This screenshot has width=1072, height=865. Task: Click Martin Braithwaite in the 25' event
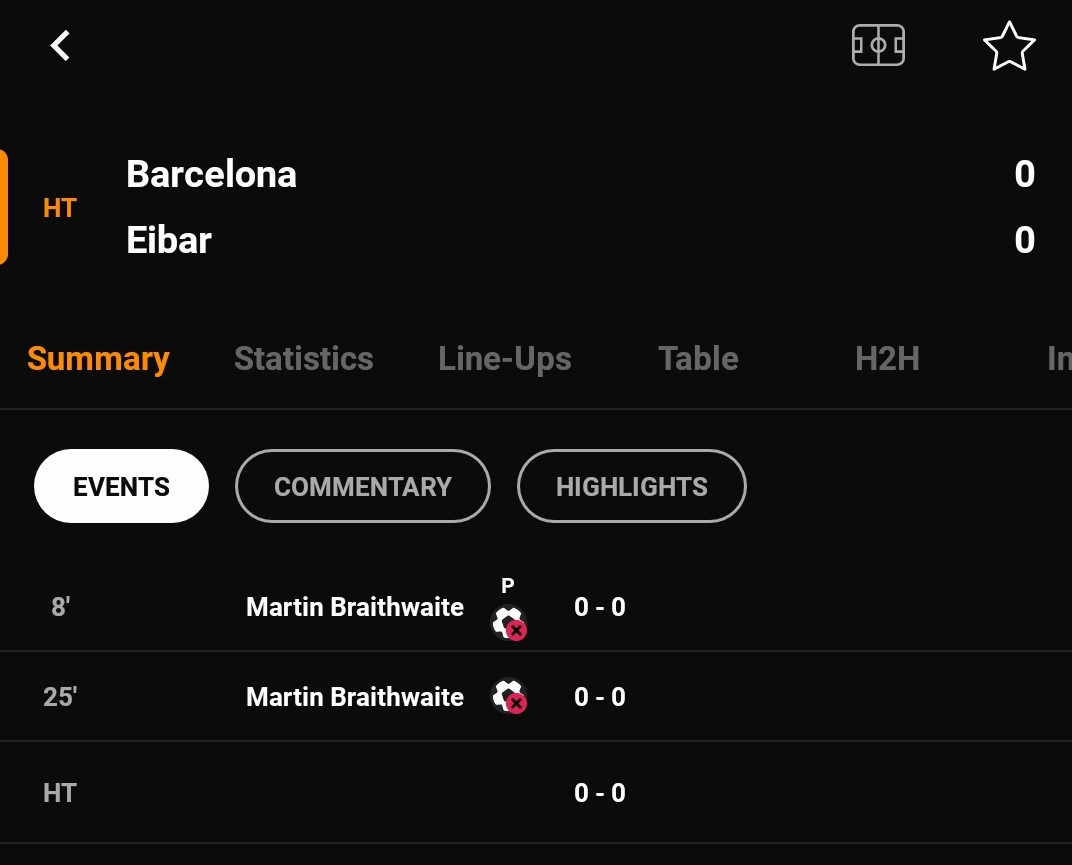click(x=355, y=697)
